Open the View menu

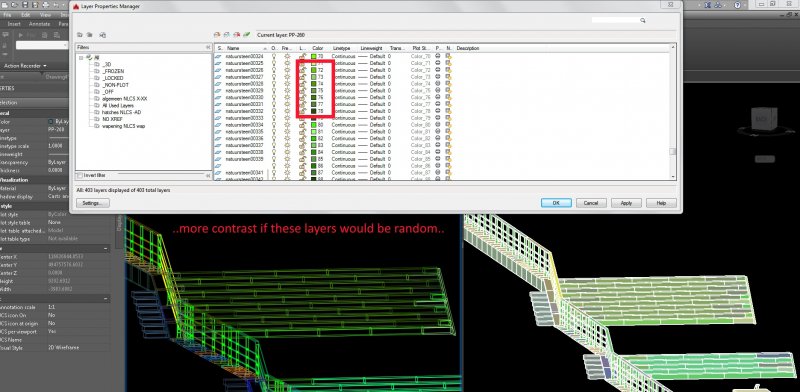45,15
